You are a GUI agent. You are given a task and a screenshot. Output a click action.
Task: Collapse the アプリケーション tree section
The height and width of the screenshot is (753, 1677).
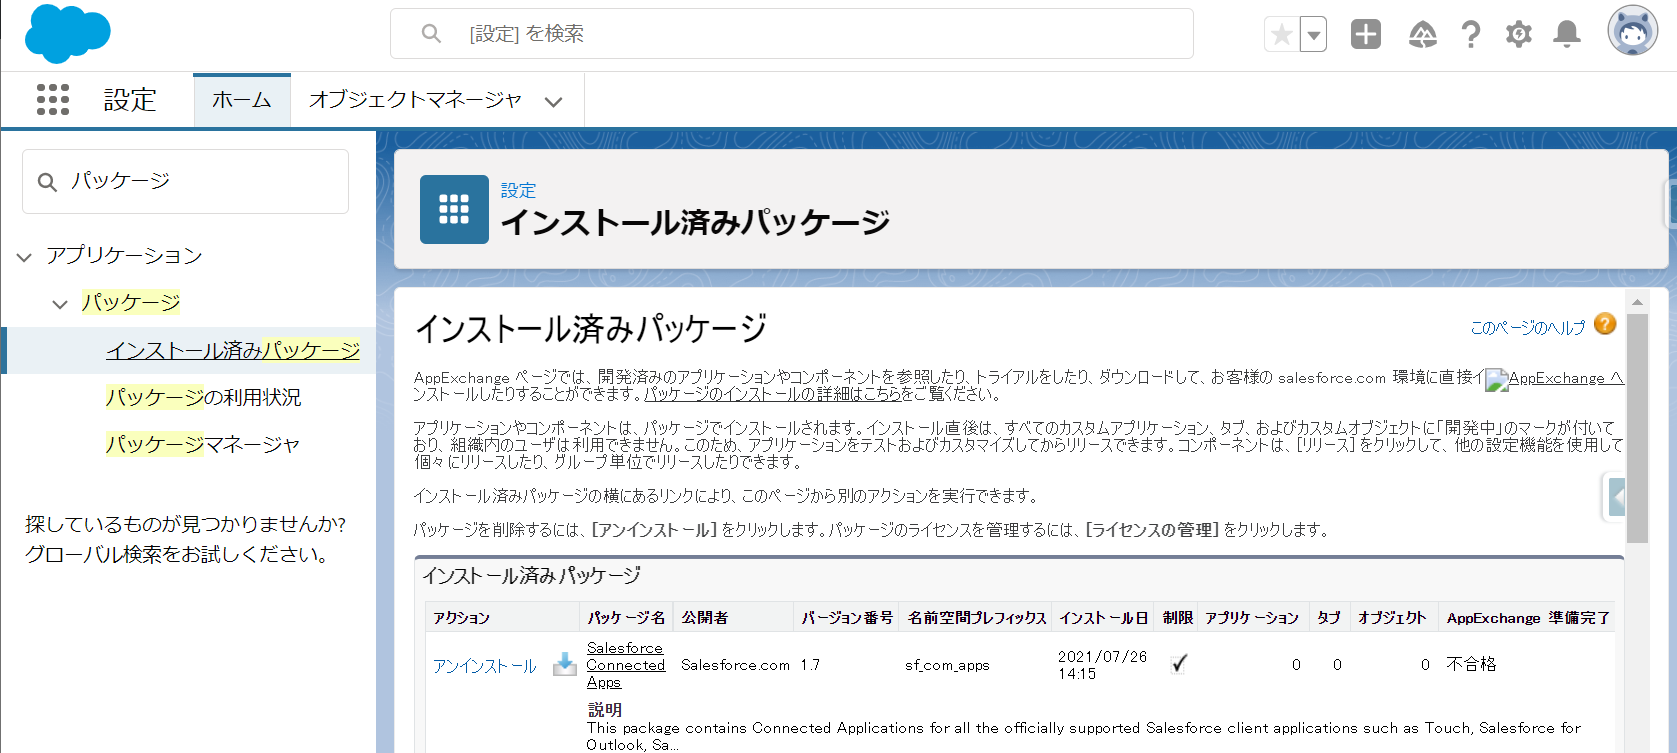click(24, 257)
